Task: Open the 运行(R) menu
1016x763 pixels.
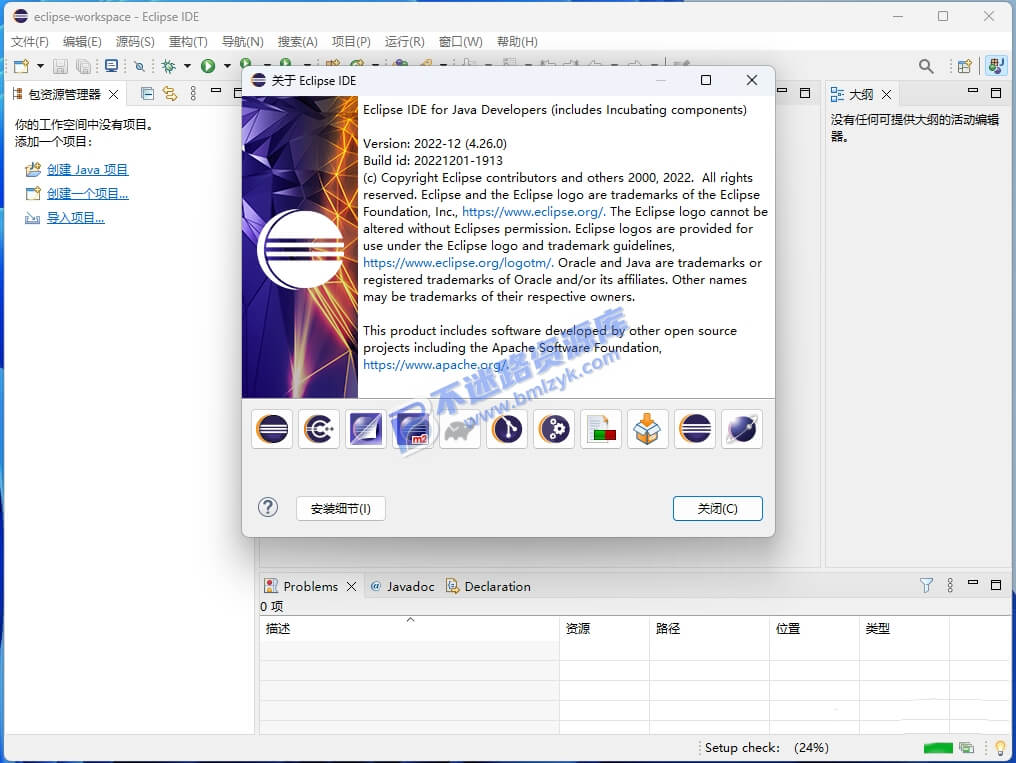Action: pyautogui.click(x=404, y=41)
